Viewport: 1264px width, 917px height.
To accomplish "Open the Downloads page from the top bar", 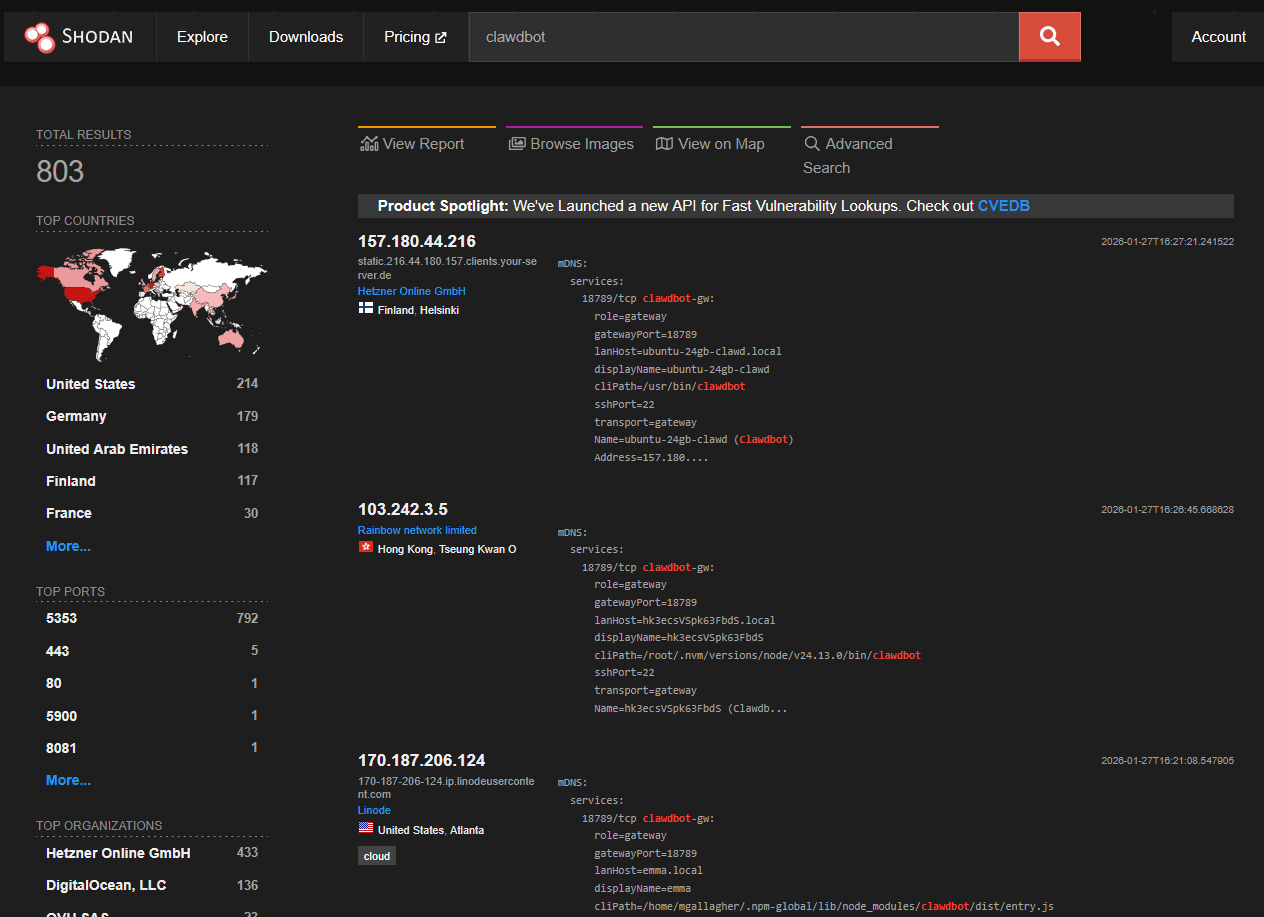I will click(305, 36).
